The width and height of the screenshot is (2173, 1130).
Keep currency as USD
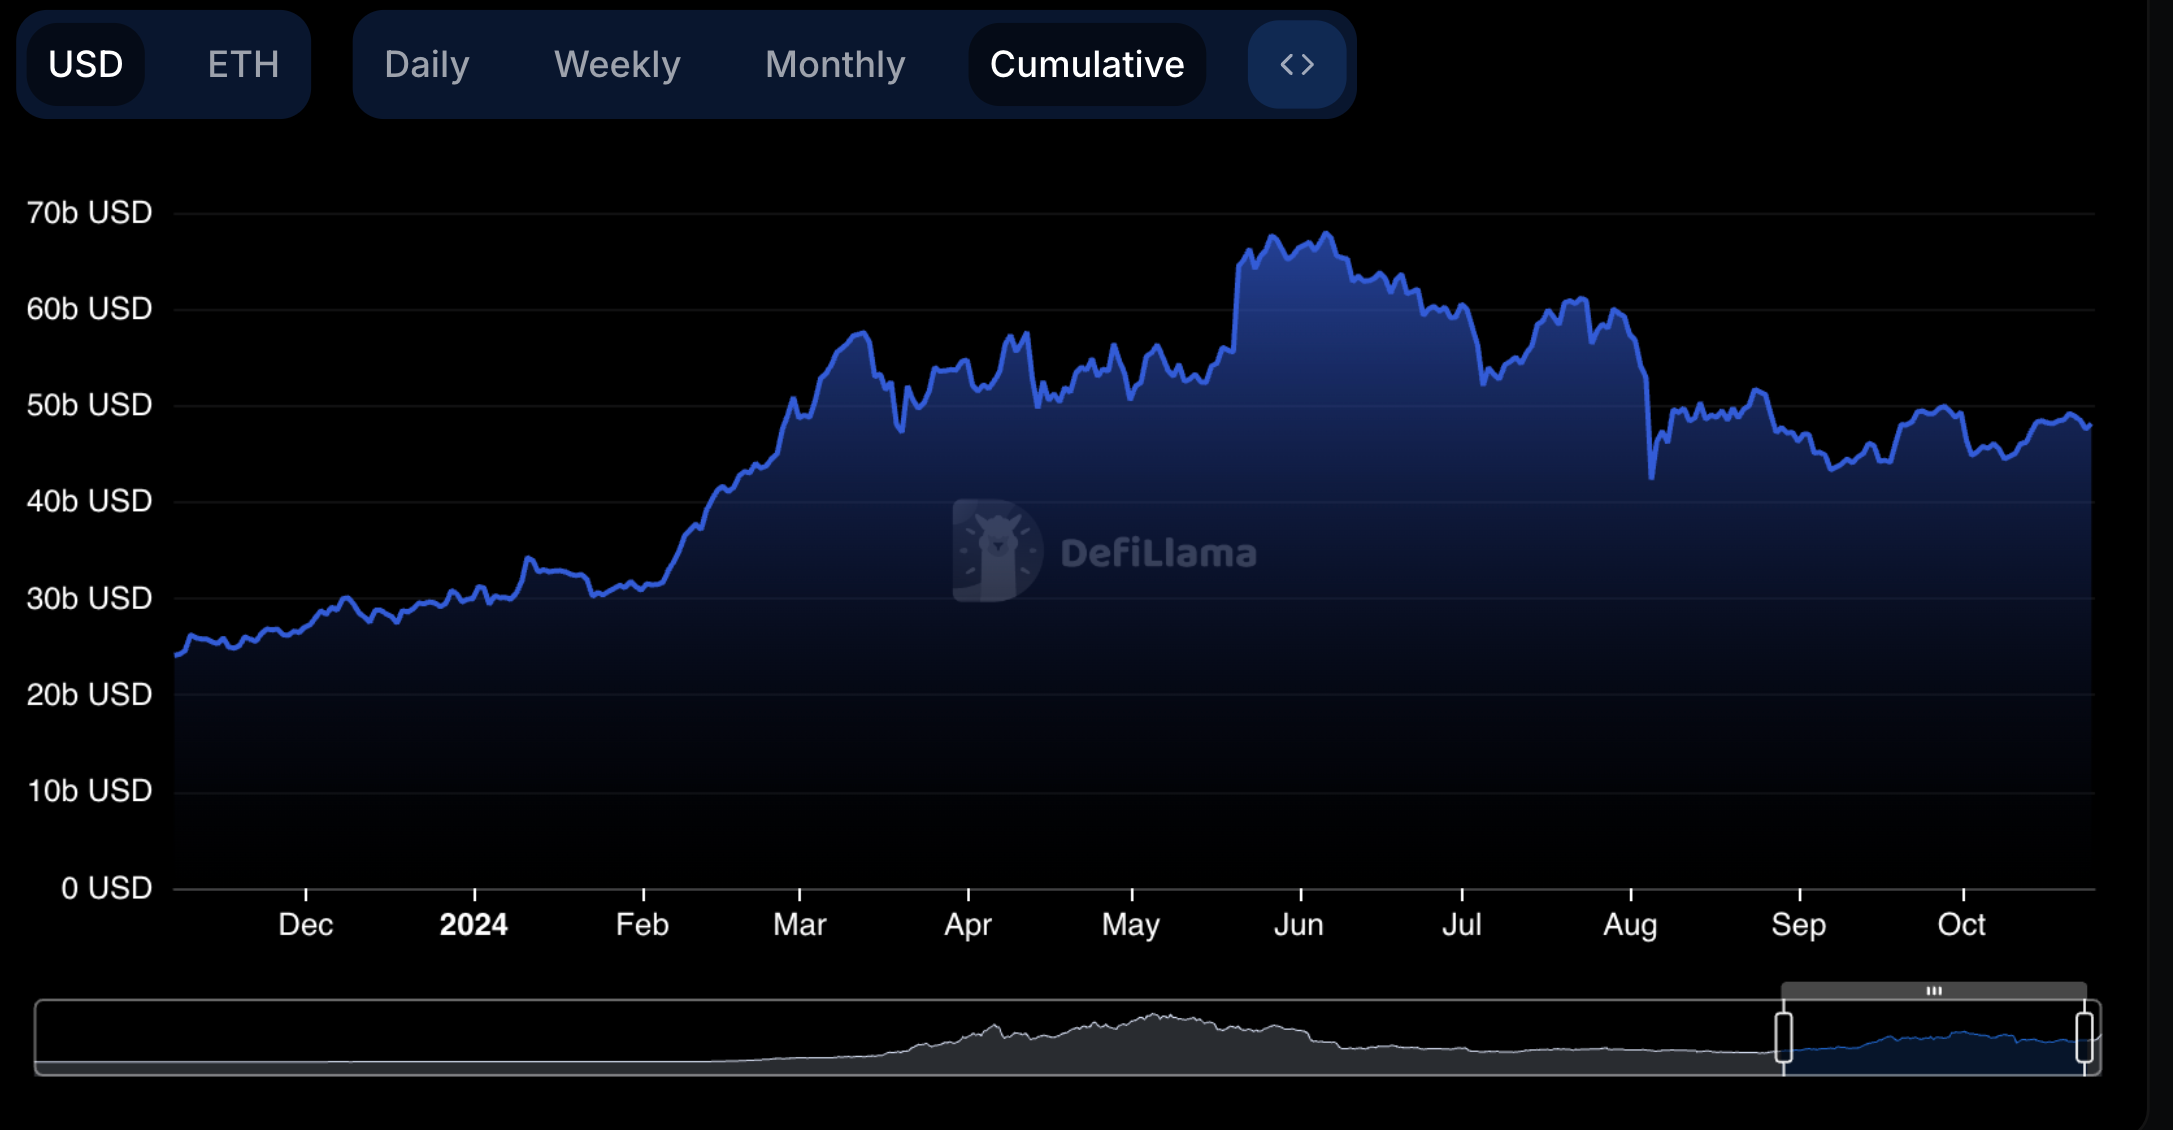(x=86, y=64)
